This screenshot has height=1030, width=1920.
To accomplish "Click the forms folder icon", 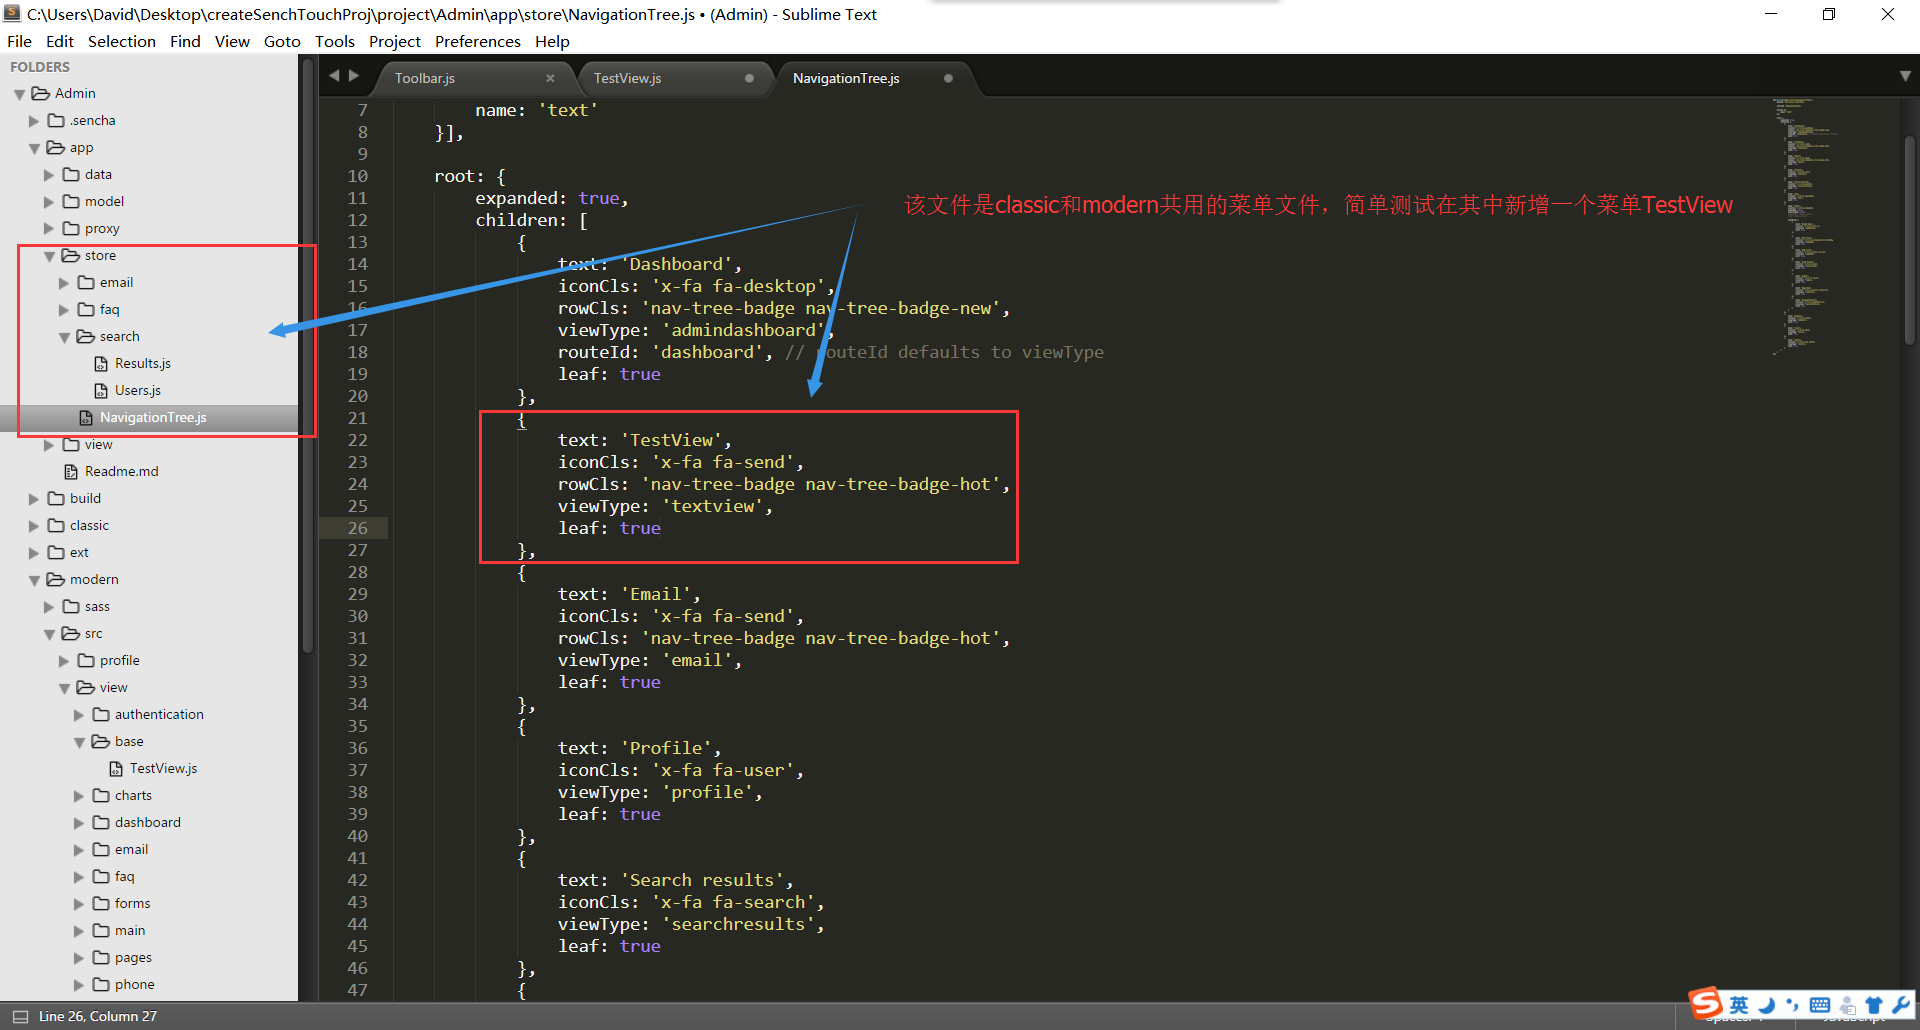I will click(101, 903).
